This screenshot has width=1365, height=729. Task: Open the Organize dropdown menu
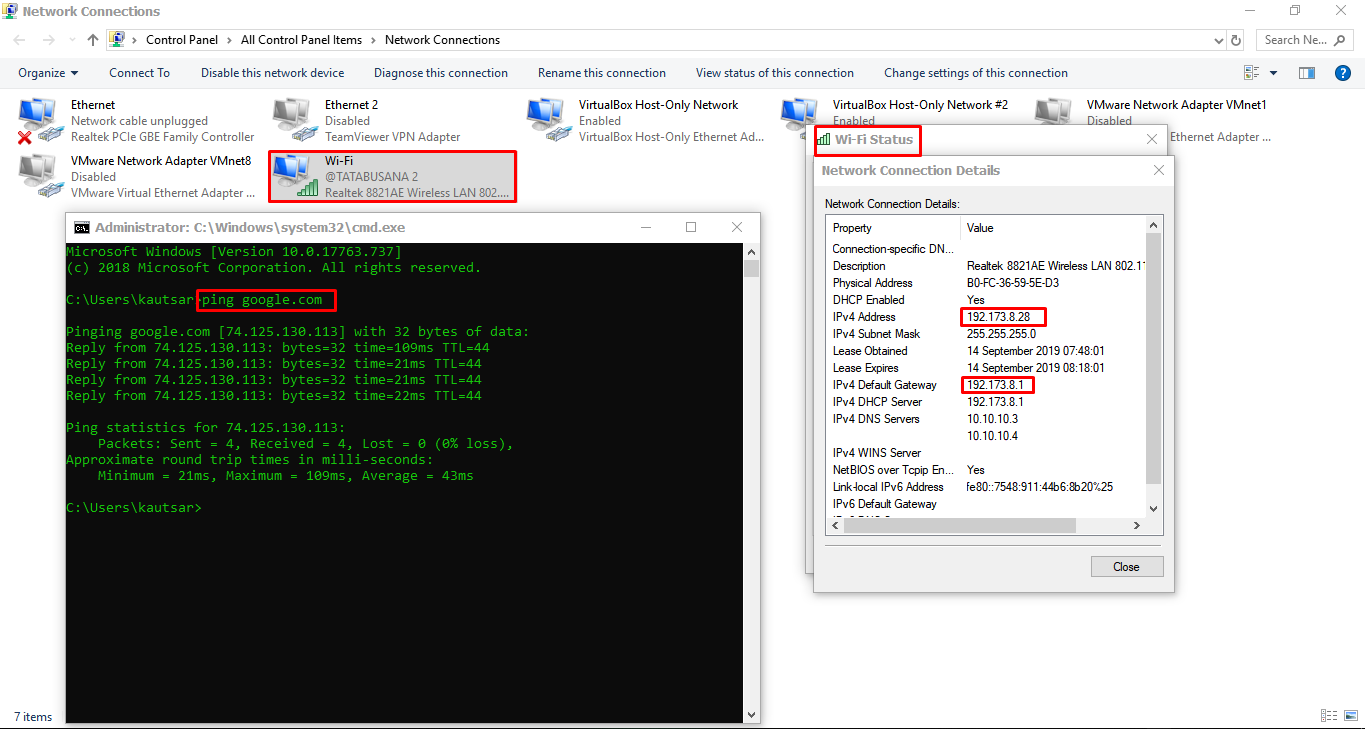click(x=47, y=72)
